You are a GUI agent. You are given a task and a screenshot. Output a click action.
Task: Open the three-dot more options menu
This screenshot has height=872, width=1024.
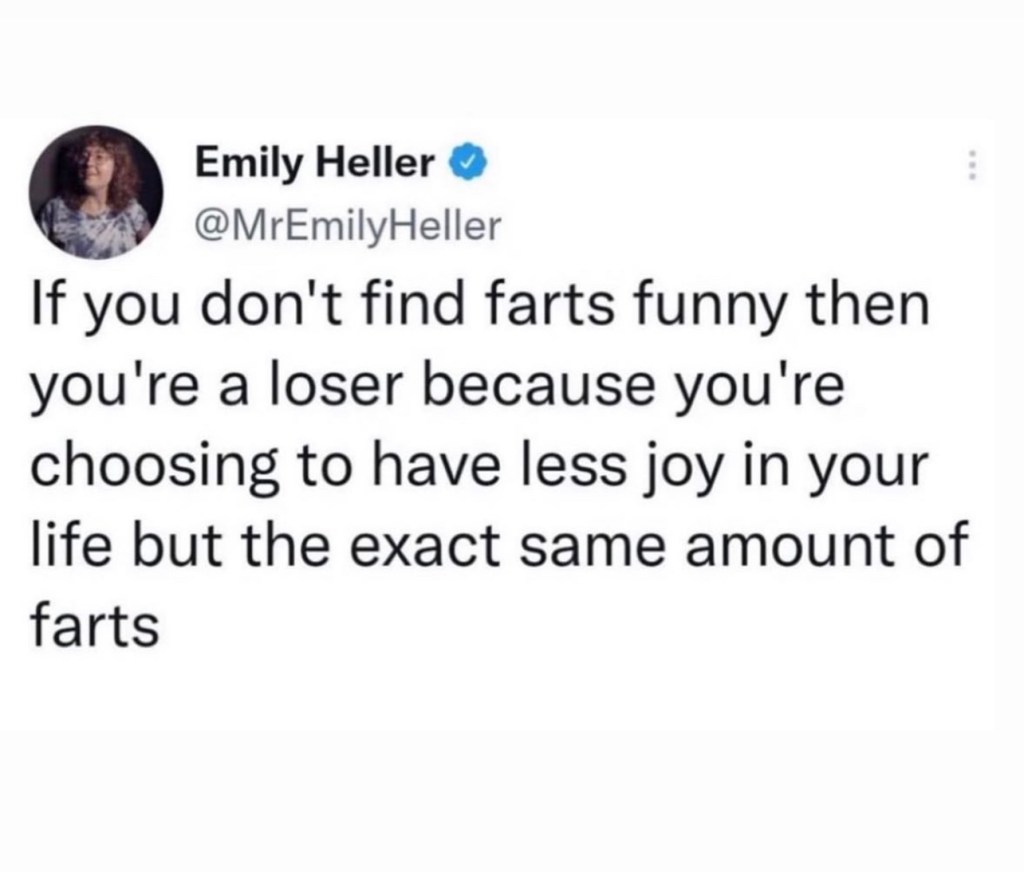[967, 165]
